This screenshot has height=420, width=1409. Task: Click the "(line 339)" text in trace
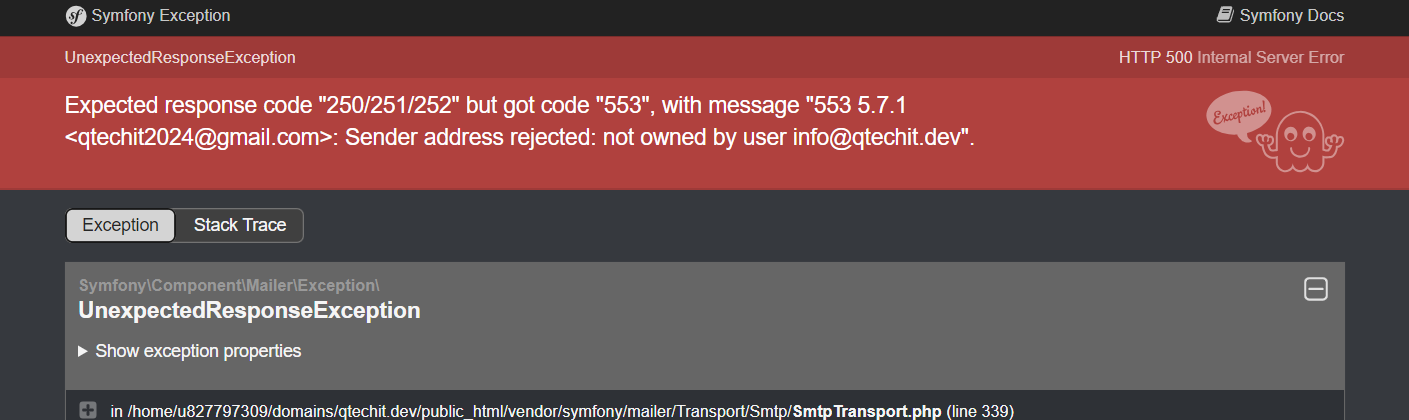(980, 411)
